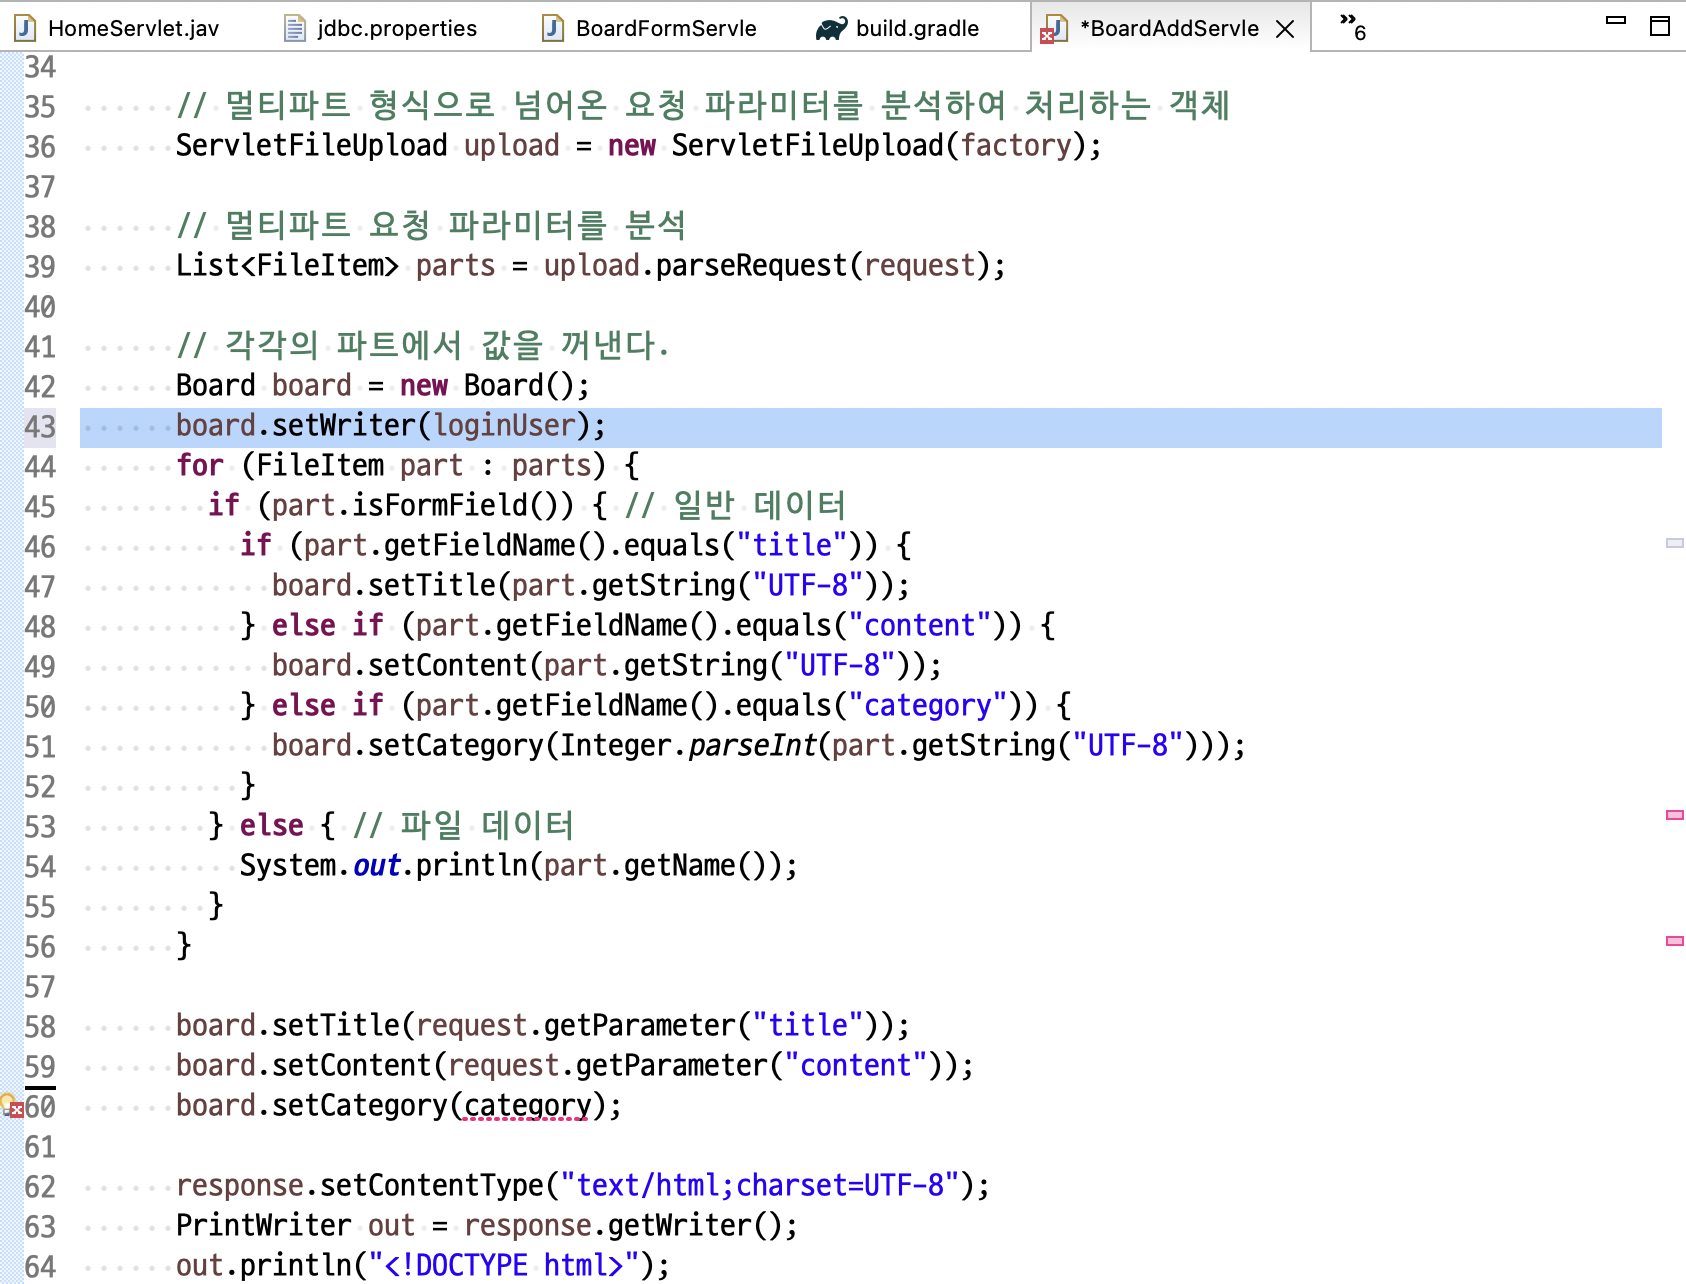Click on 'PrintWriter out' declaration
This screenshot has height=1284, width=1686.
(x=295, y=1226)
